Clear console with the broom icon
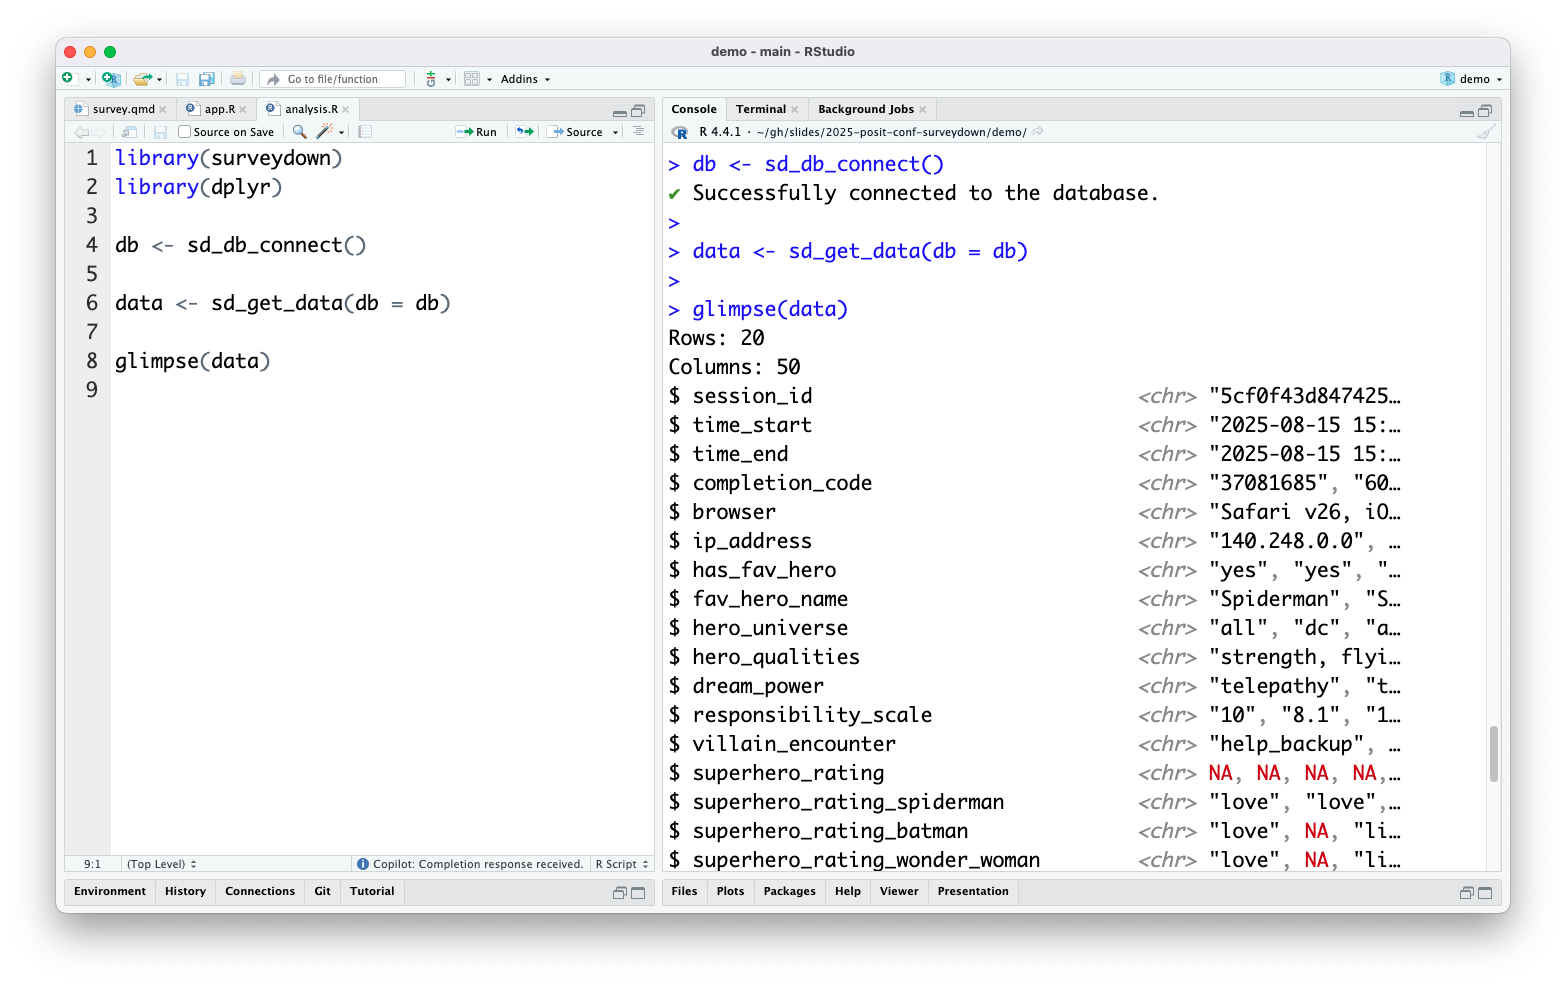This screenshot has height=987, width=1566. (1486, 132)
